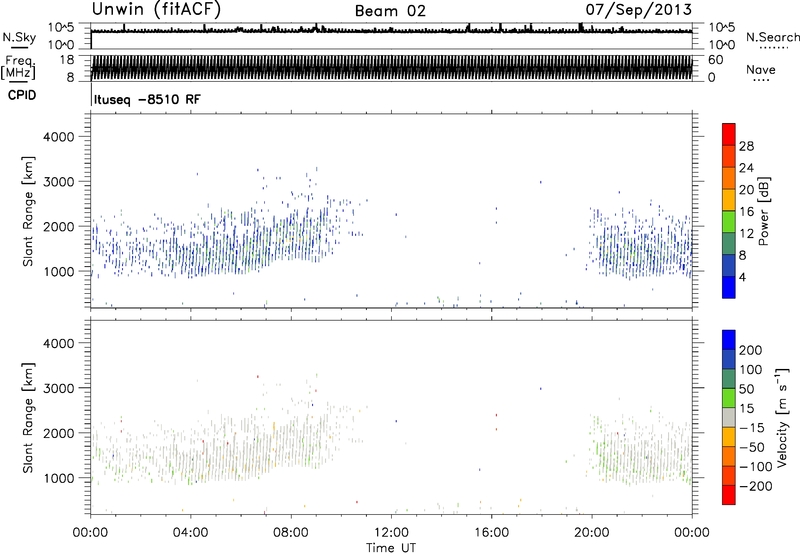Click the '16:00' time axis label
Screen dimensions: 800x554
491,533
